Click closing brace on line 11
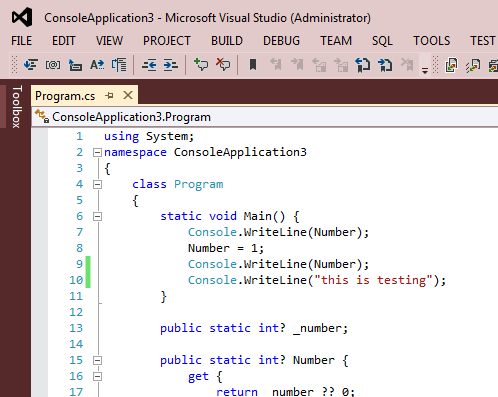This screenshot has height=397, width=498. [163, 296]
